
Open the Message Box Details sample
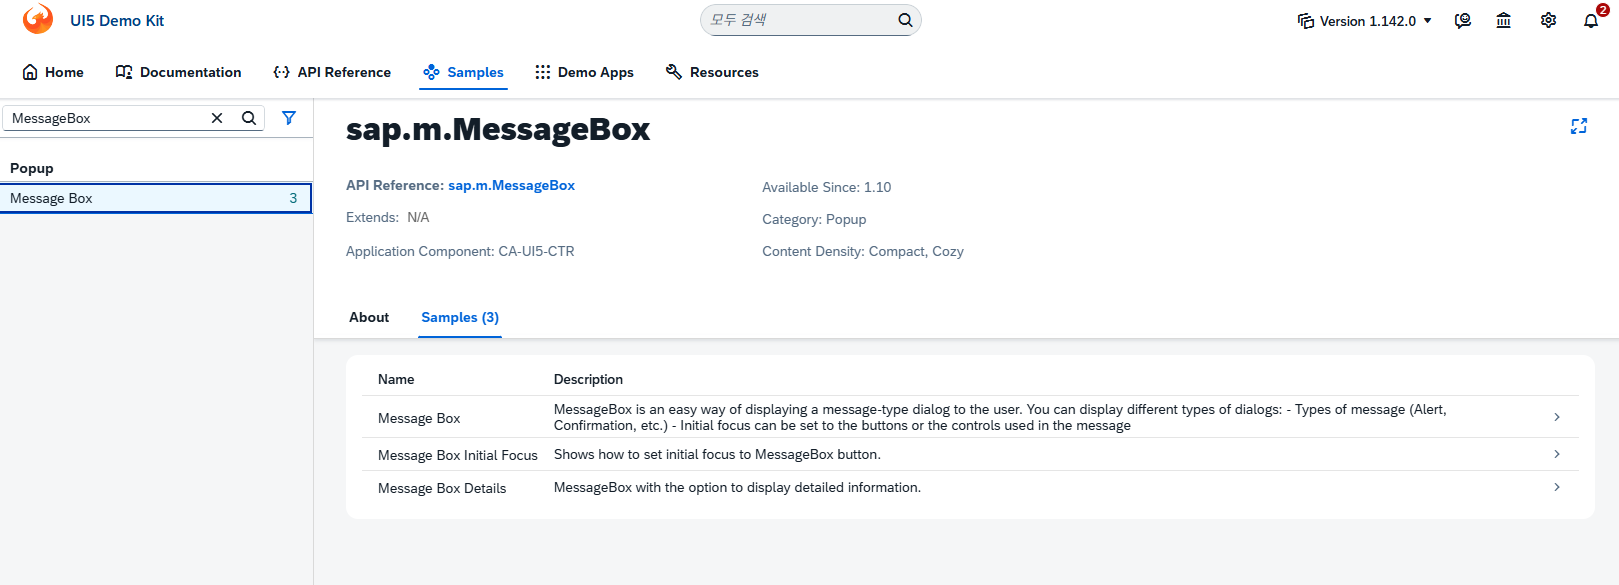970,487
